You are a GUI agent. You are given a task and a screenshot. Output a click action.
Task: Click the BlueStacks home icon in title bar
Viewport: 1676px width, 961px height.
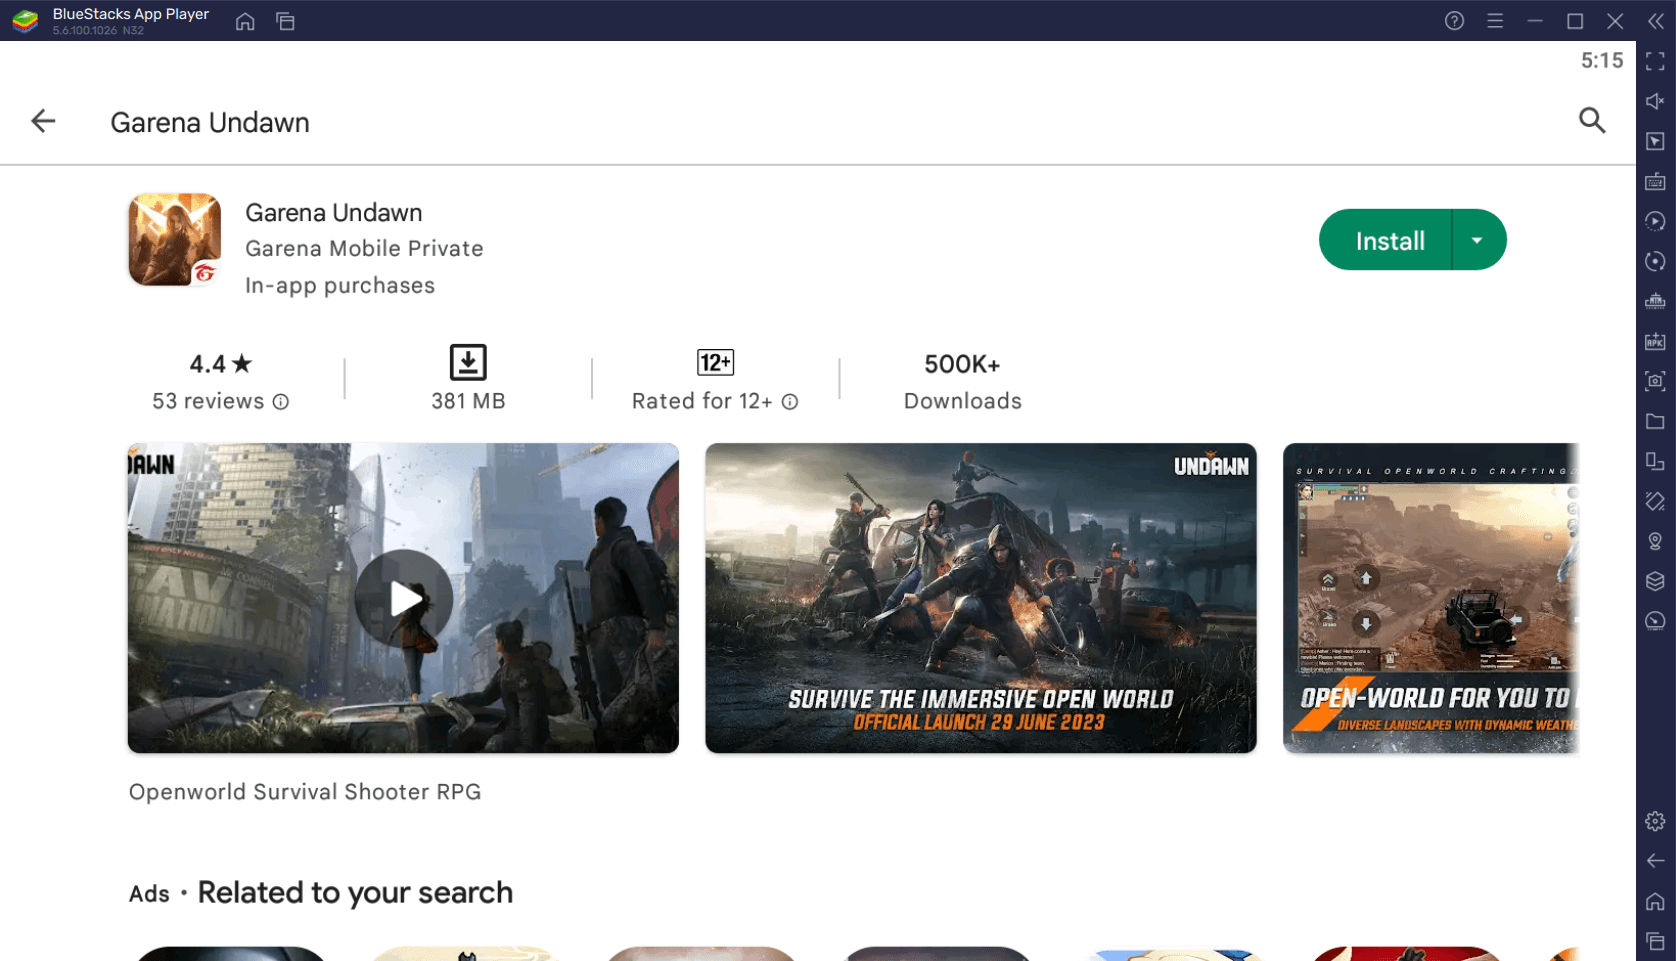[x=245, y=21]
